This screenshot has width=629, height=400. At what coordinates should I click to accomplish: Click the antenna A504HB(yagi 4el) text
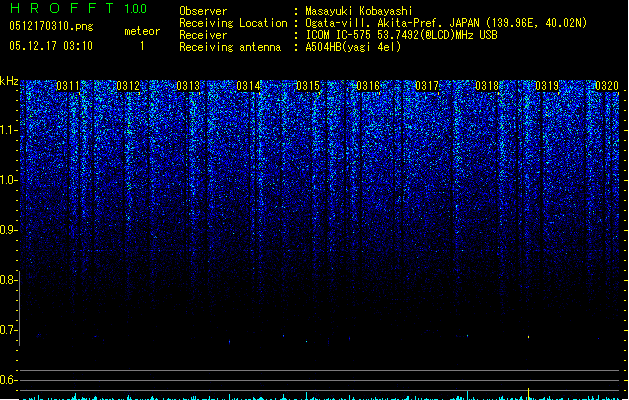[x=353, y=47]
